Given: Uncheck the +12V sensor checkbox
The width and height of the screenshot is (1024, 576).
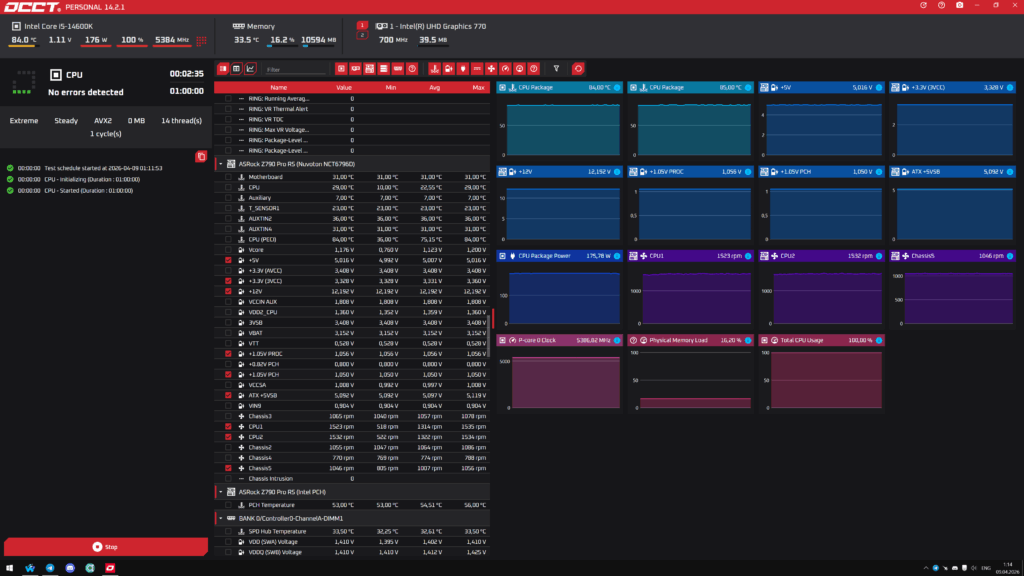Looking at the screenshot, I should pyautogui.click(x=228, y=291).
